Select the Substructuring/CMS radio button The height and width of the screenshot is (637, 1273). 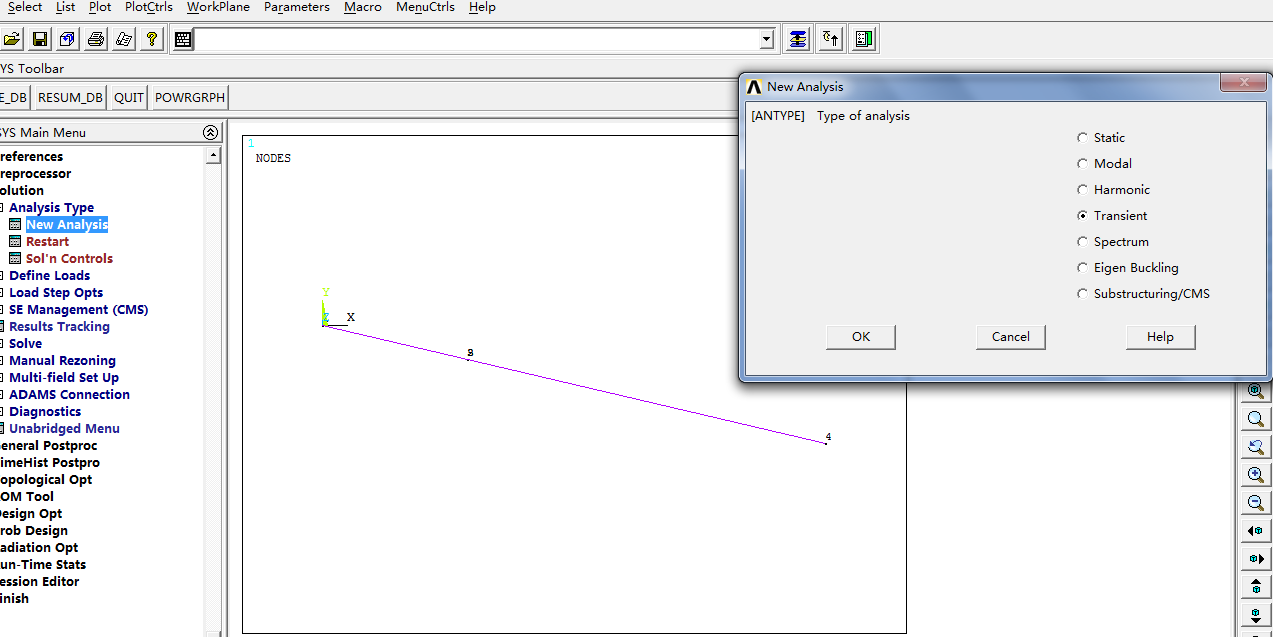tap(1082, 294)
